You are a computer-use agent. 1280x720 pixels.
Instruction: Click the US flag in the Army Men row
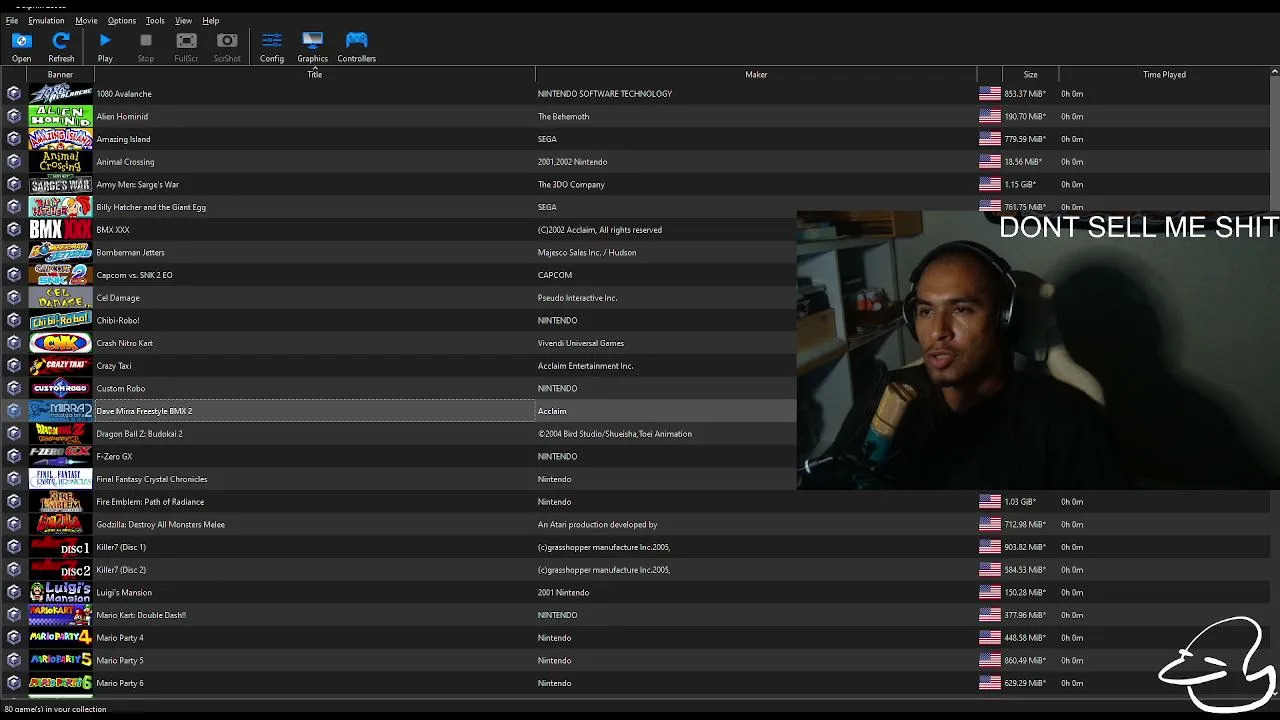pos(990,184)
